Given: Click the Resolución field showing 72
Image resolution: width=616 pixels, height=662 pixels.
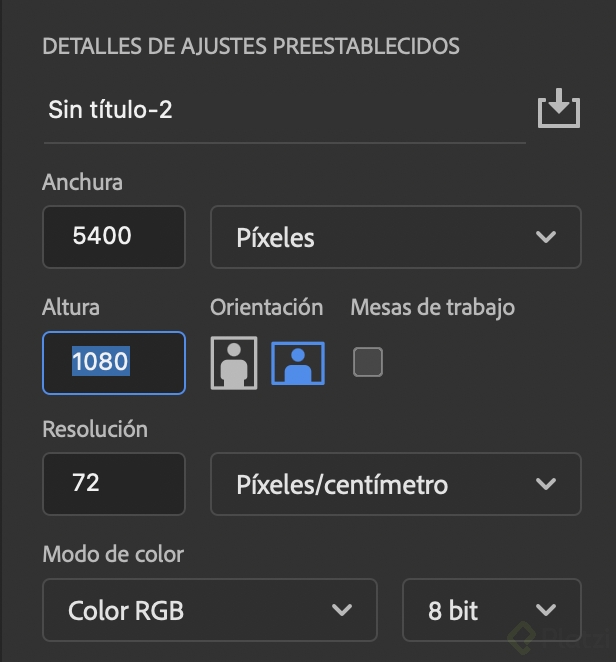Looking at the screenshot, I should tap(113, 485).
